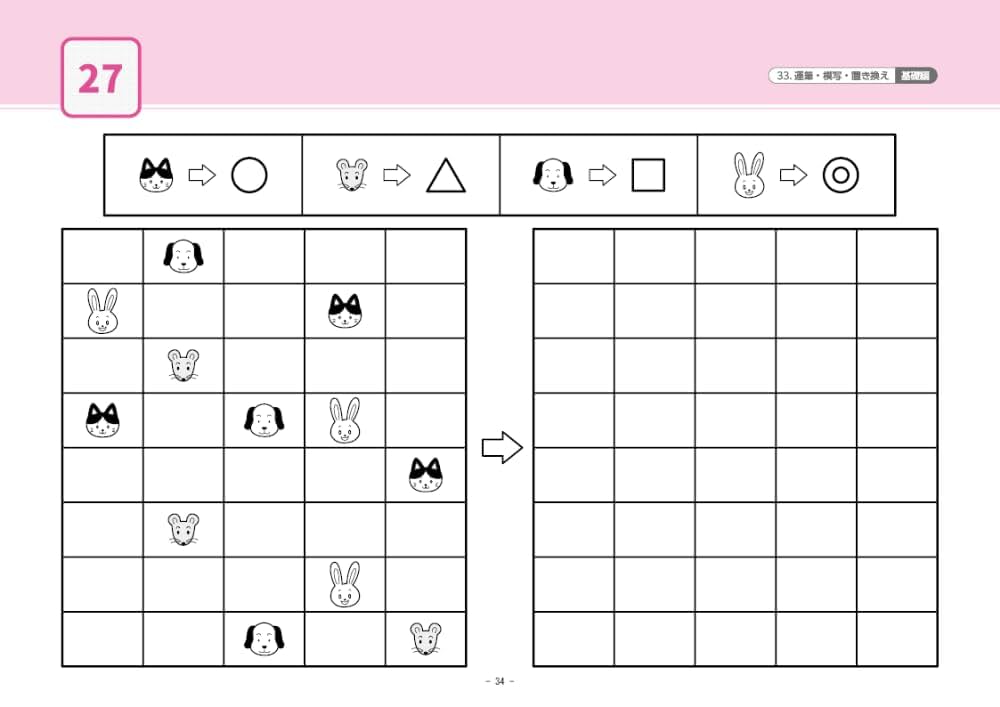Click the rabbit face in the legend
1000x707 pixels.
click(749, 175)
